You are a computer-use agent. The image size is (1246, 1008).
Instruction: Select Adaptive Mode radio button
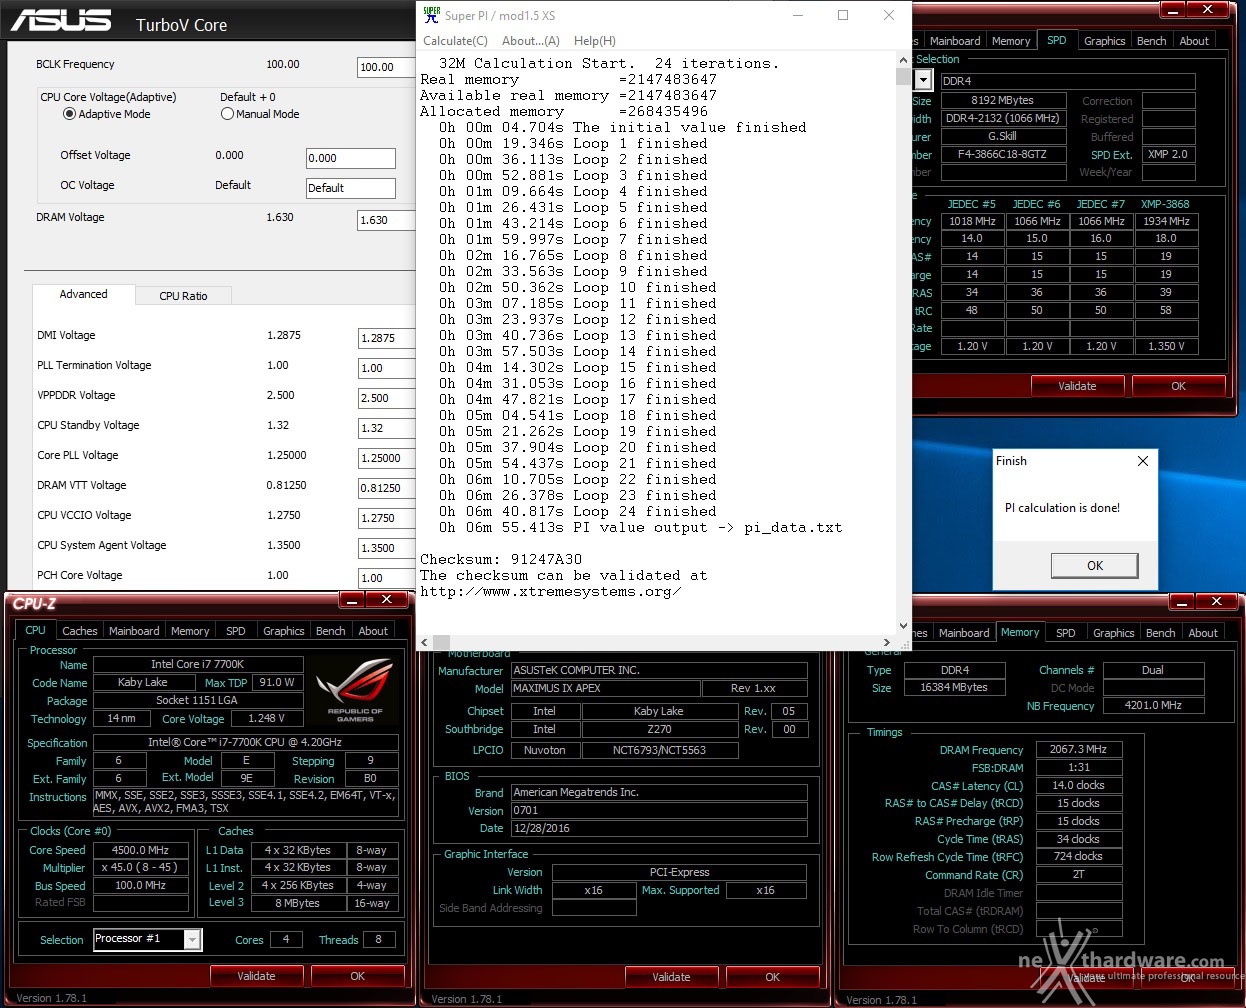[69, 114]
